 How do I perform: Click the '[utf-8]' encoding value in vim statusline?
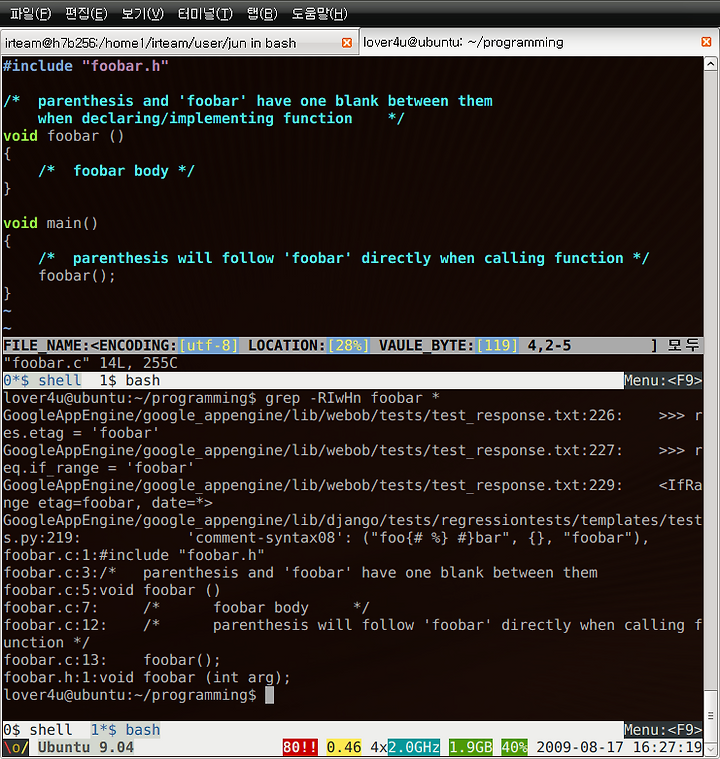tap(209, 346)
